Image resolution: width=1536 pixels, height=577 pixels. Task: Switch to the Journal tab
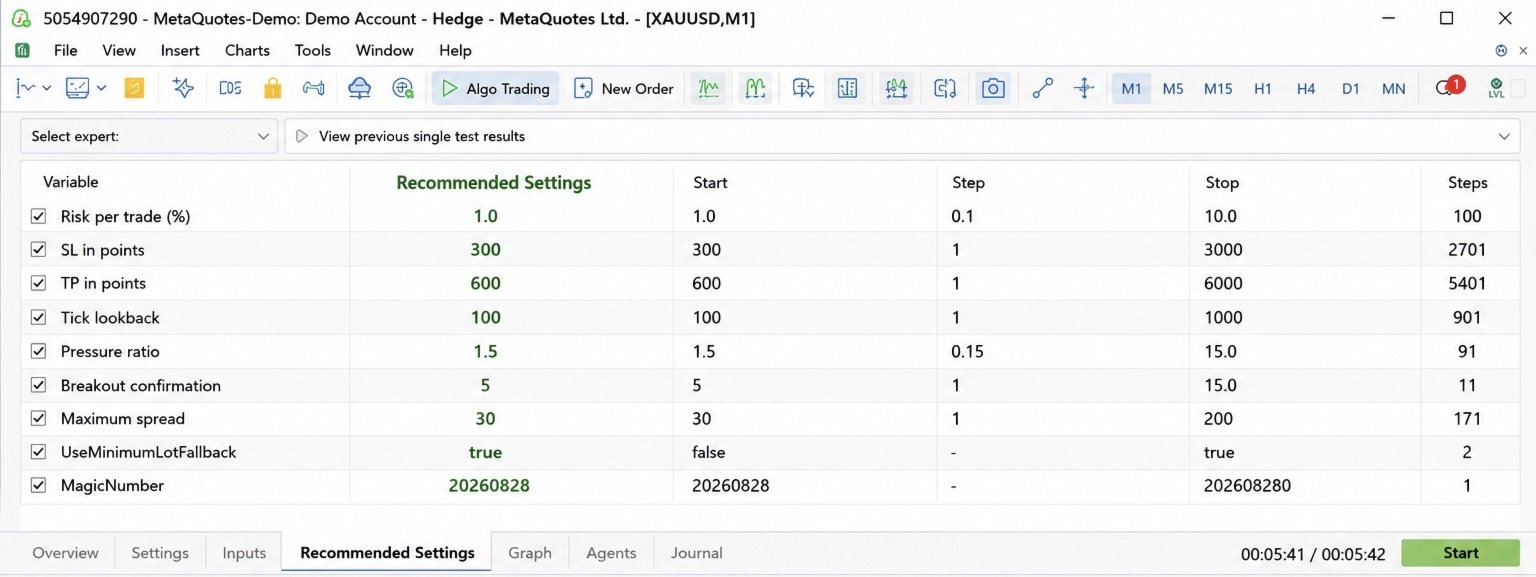click(x=697, y=553)
